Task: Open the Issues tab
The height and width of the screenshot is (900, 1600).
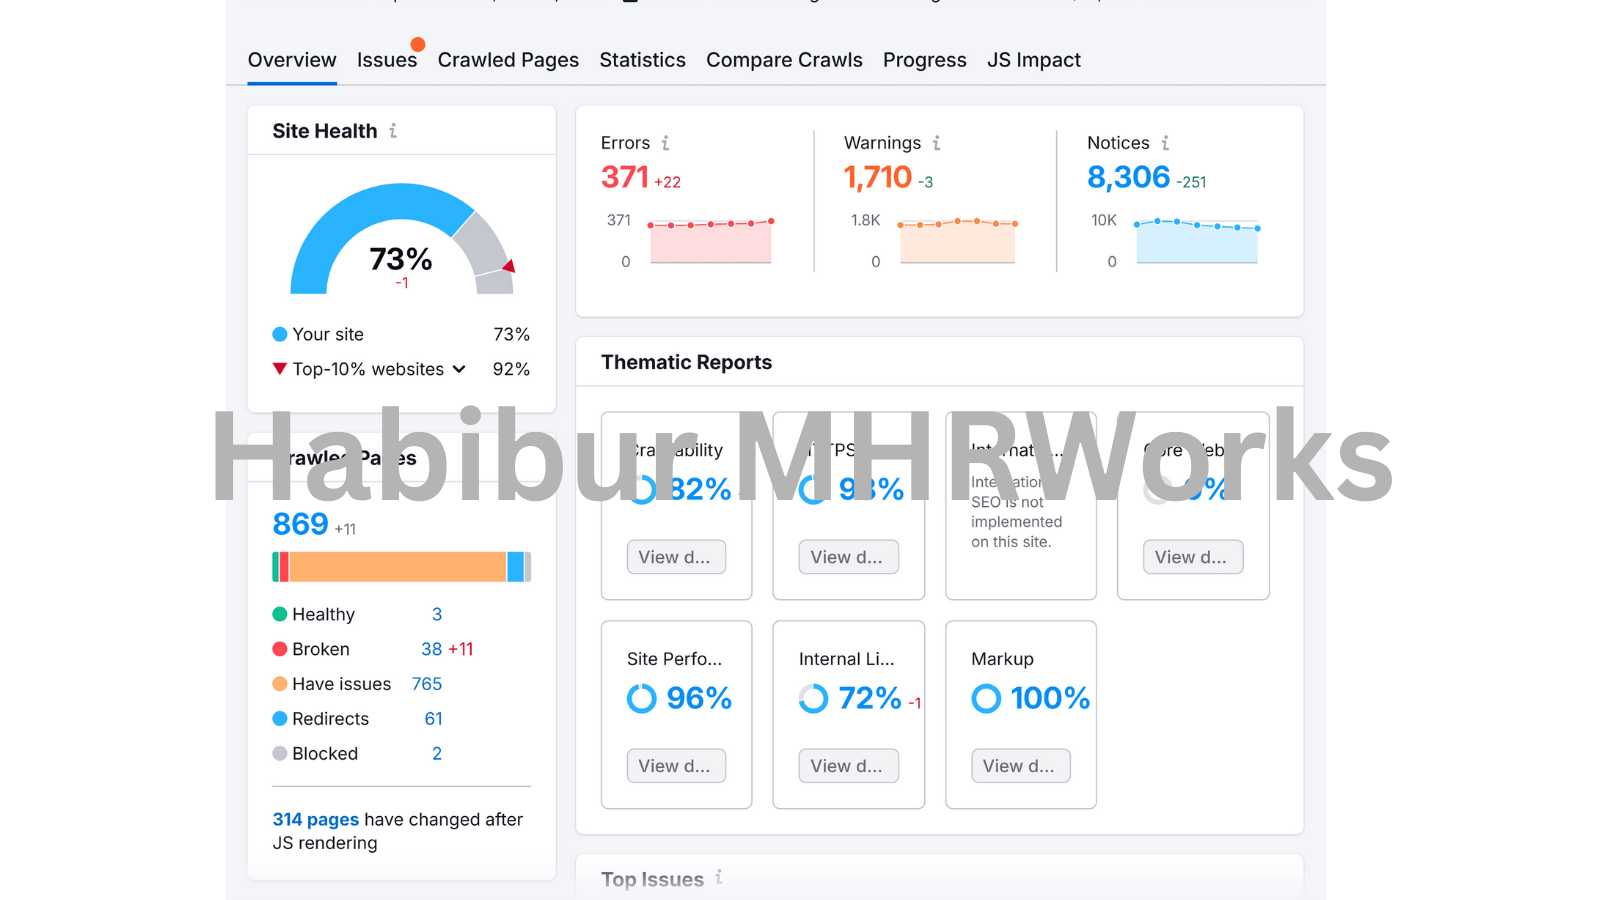Action: tap(387, 60)
